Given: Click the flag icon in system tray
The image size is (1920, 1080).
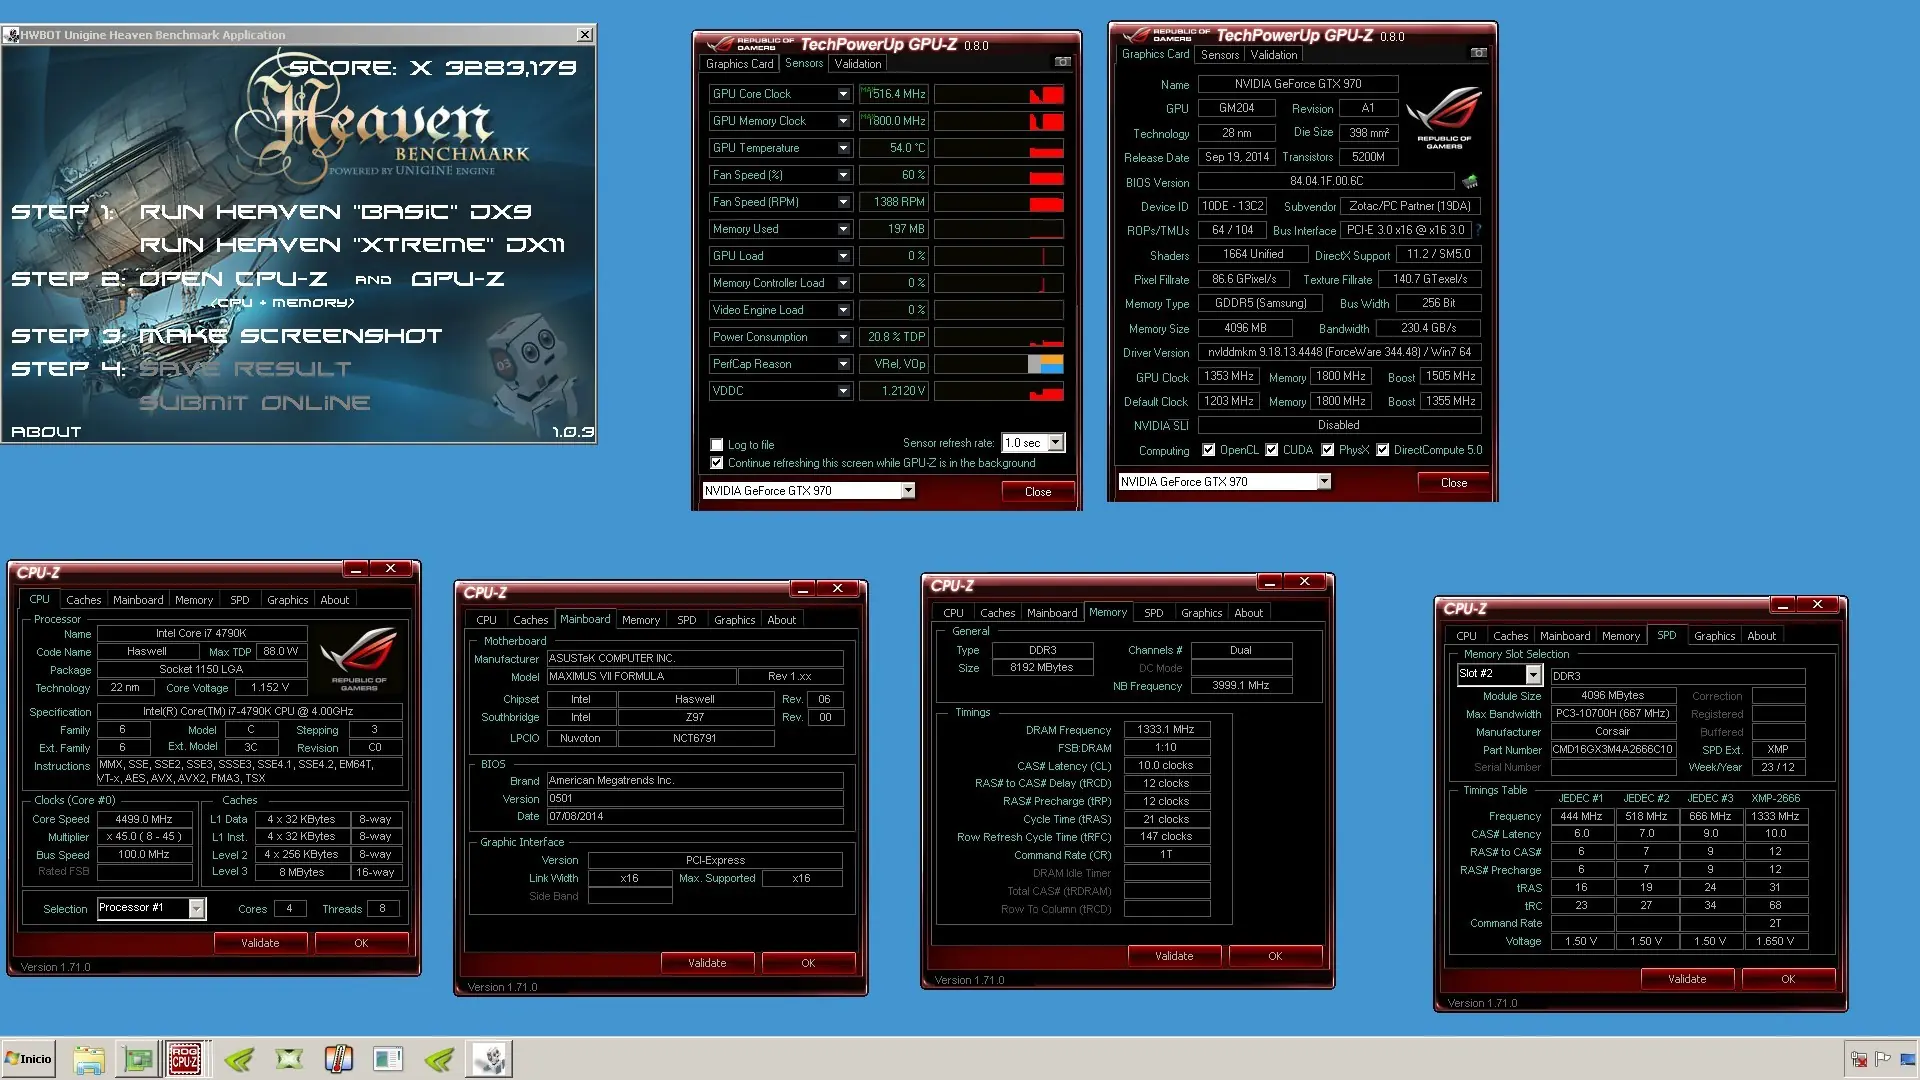Looking at the screenshot, I should point(1883,1059).
